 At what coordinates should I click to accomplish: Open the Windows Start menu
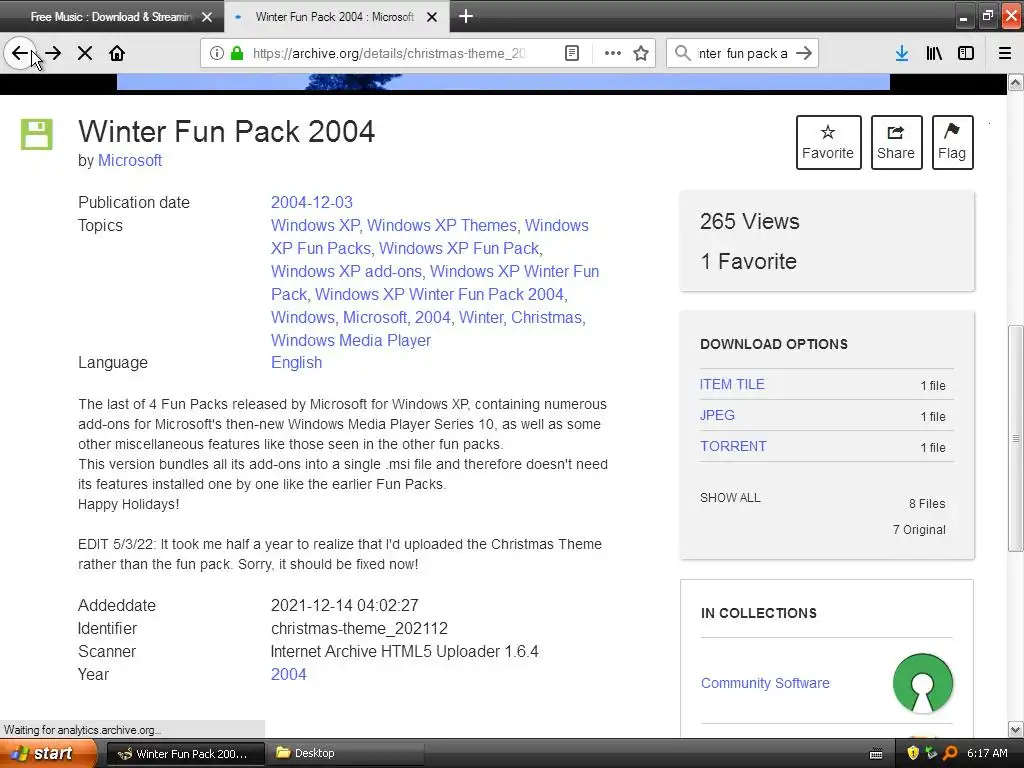47,754
